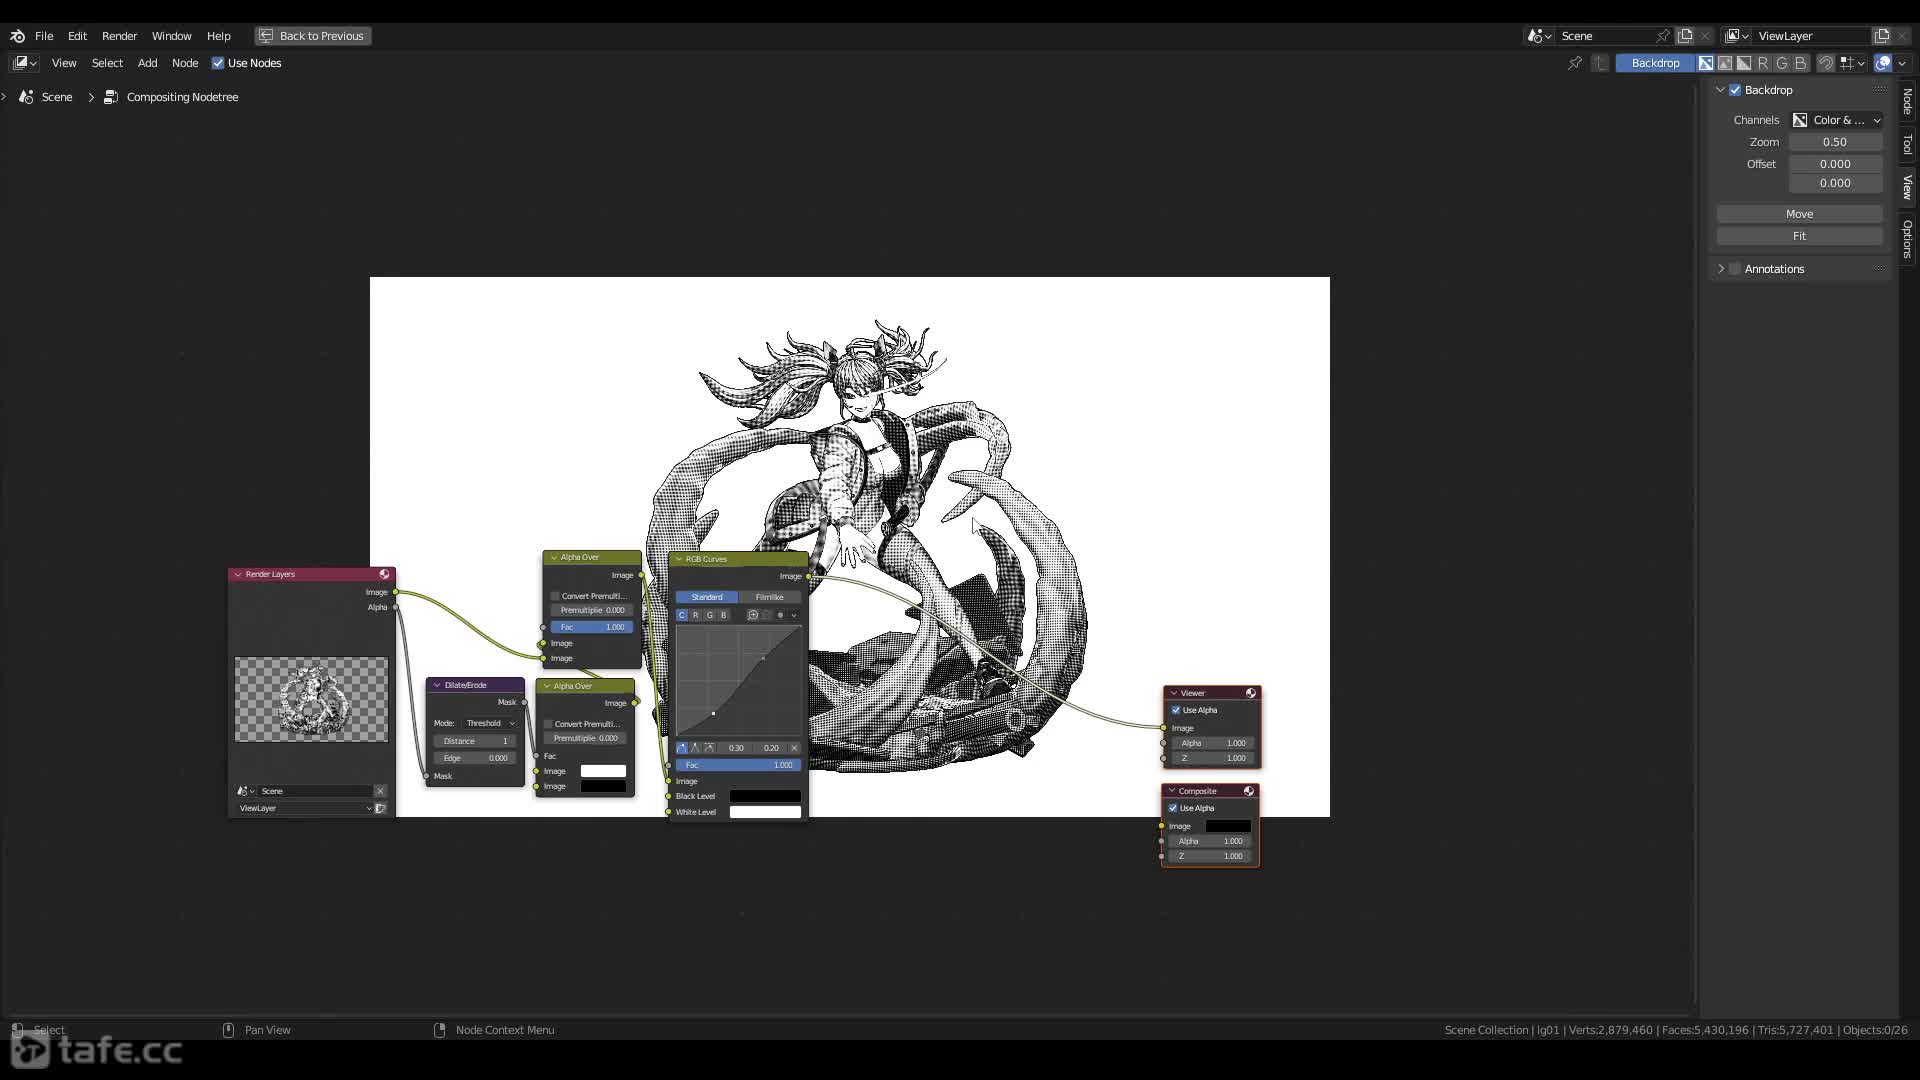The height and width of the screenshot is (1080, 1920).
Task: Select vector handle type in RGB Curves
Action: 696,748
